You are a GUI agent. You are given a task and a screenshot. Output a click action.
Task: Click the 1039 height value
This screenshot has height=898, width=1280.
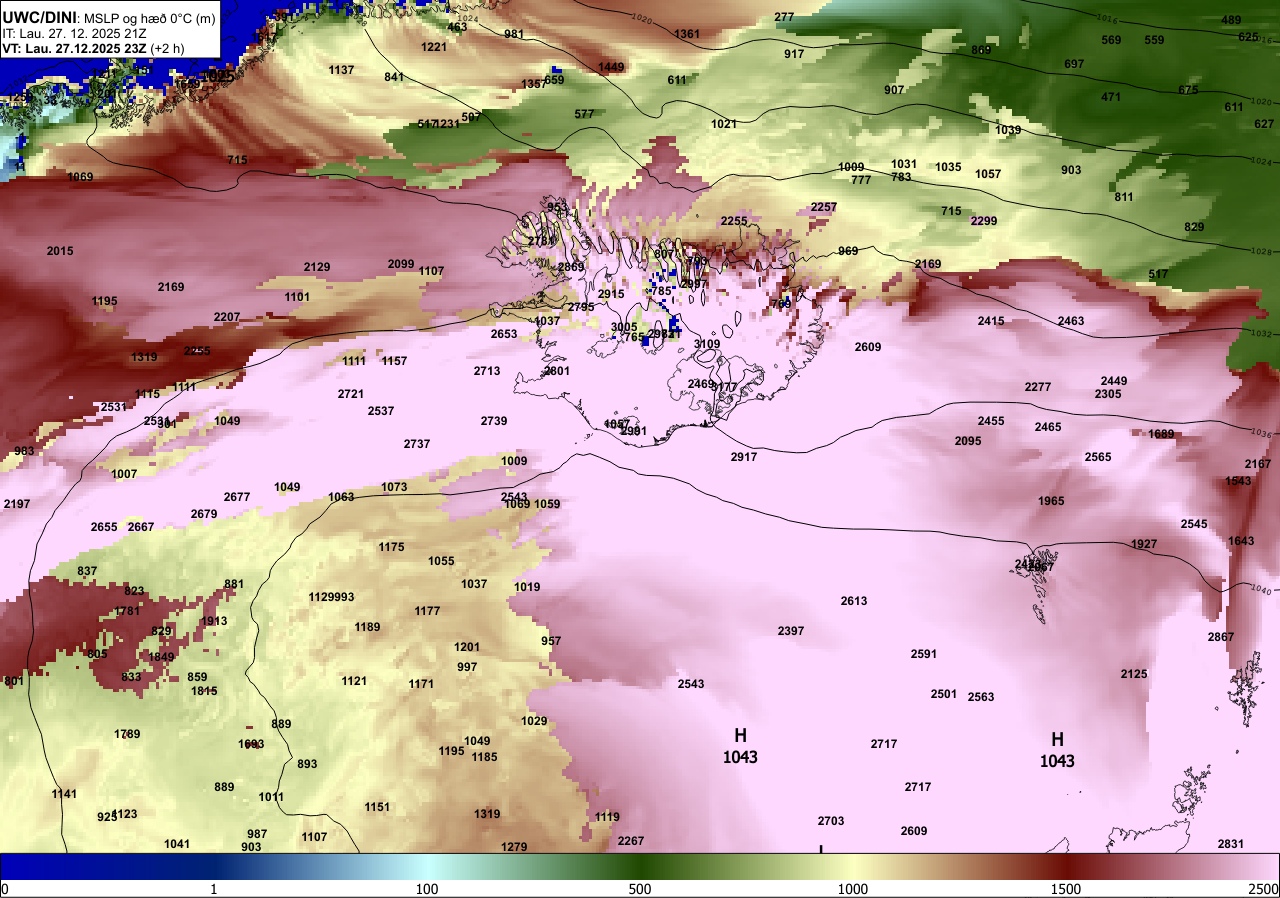pos(1008,130)
